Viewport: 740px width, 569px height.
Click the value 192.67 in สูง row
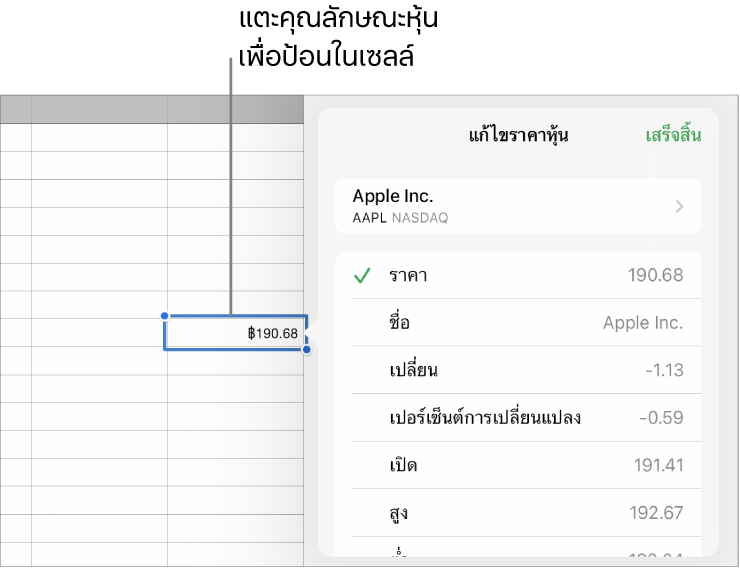point(656,513)
